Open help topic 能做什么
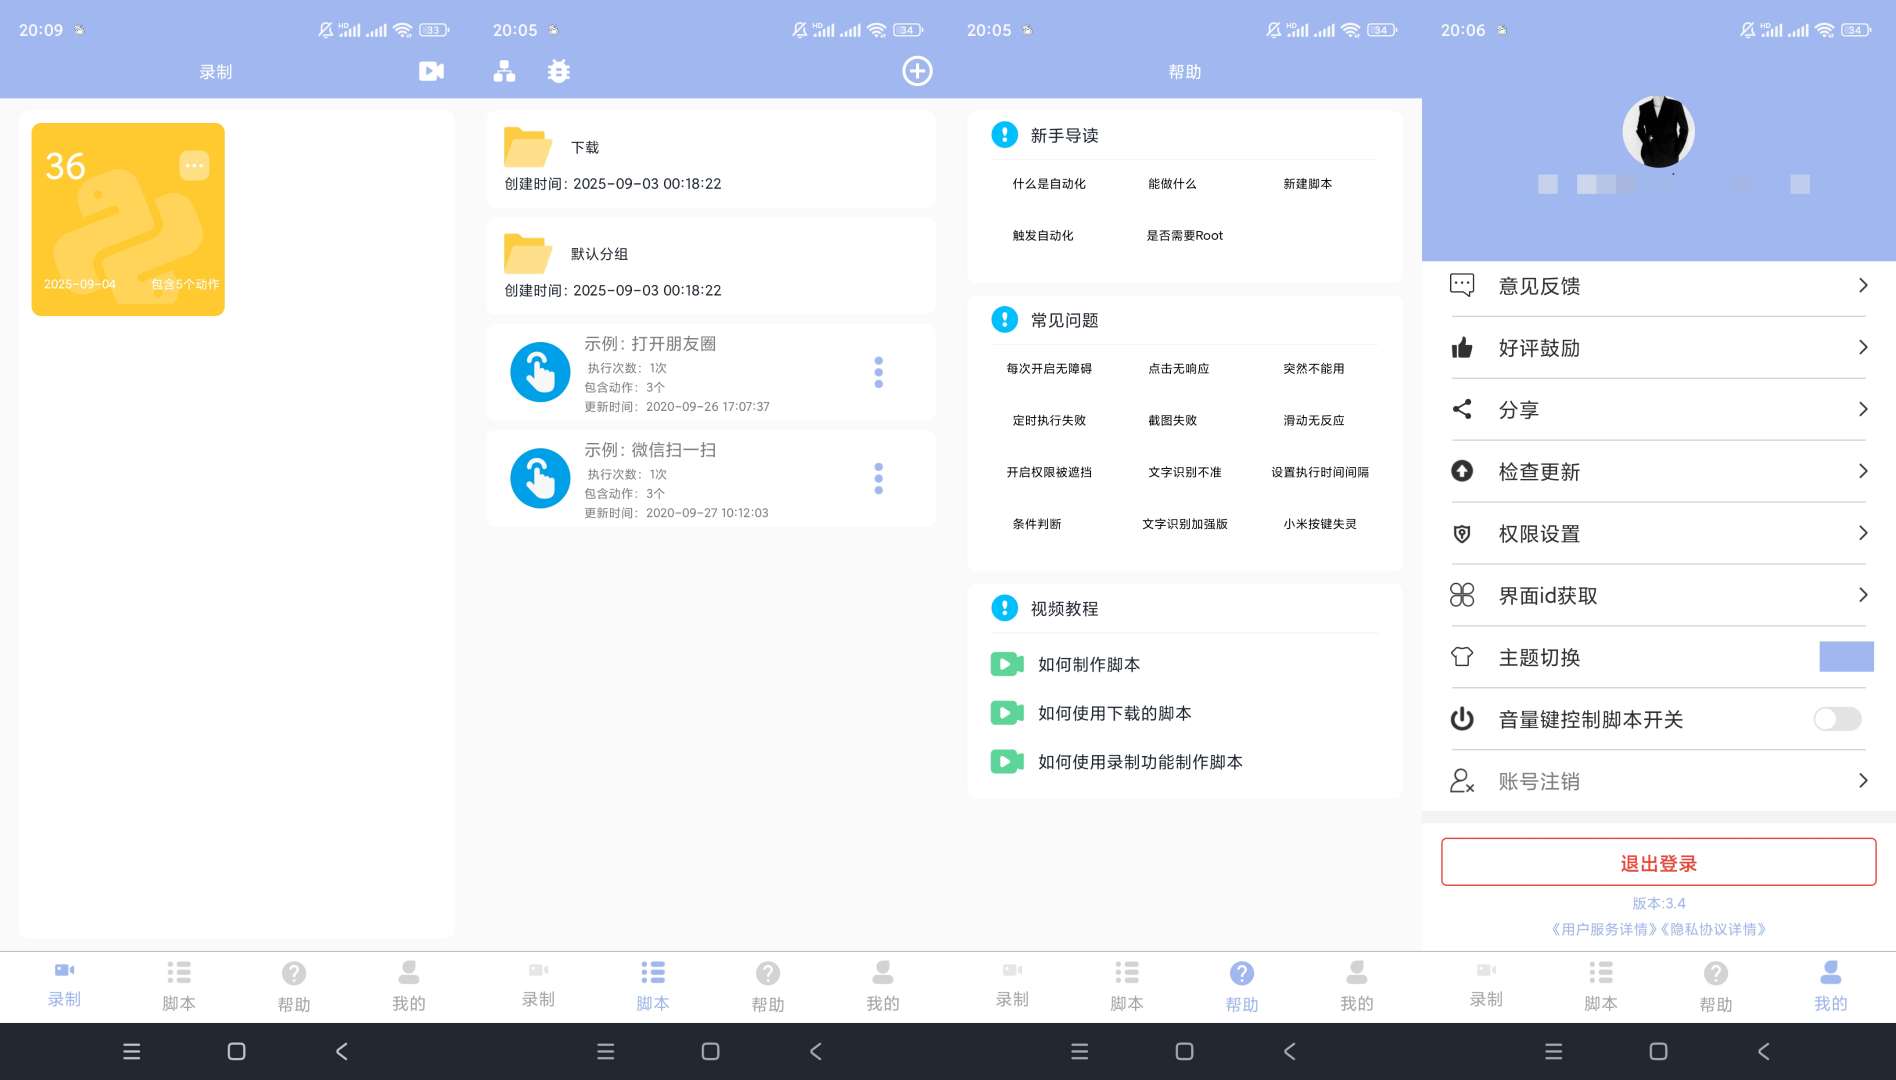Image resolution: width=1896 pixels, height=1080 pixels. [1172, 184]
